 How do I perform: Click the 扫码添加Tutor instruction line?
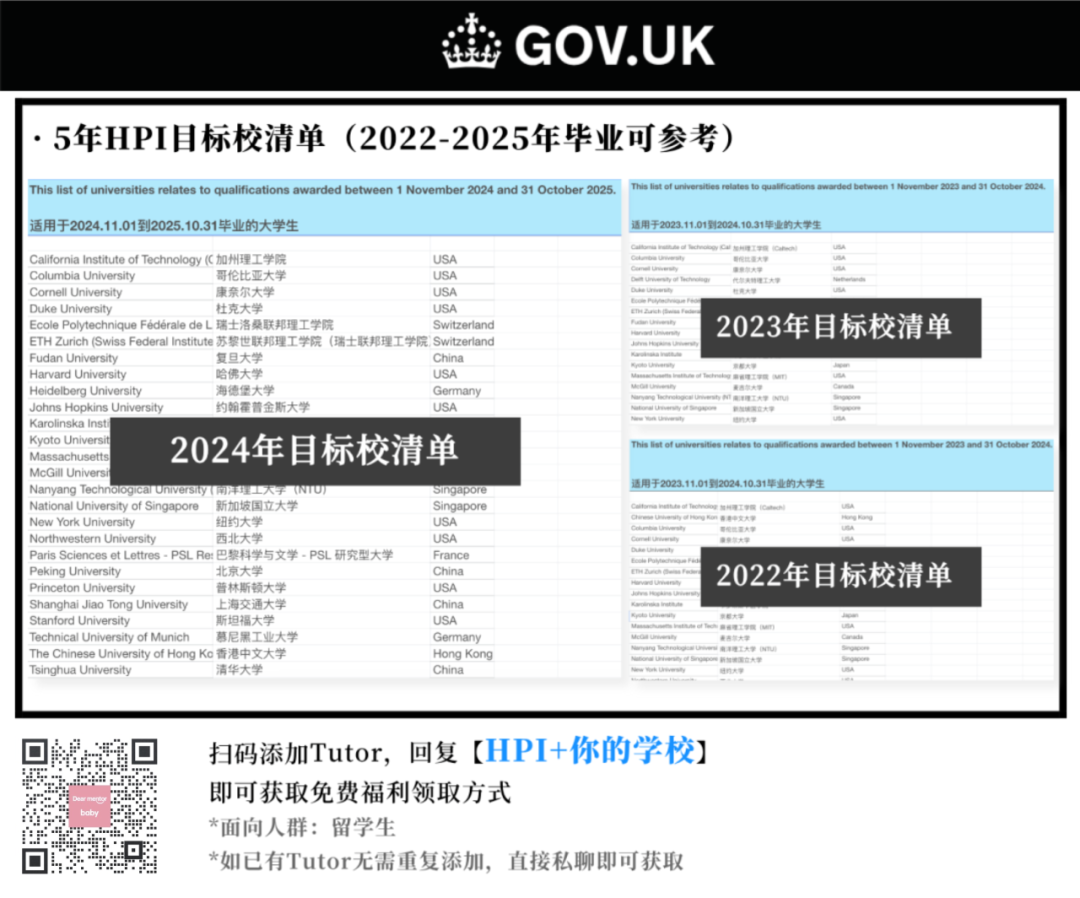[x=459, y=752]
